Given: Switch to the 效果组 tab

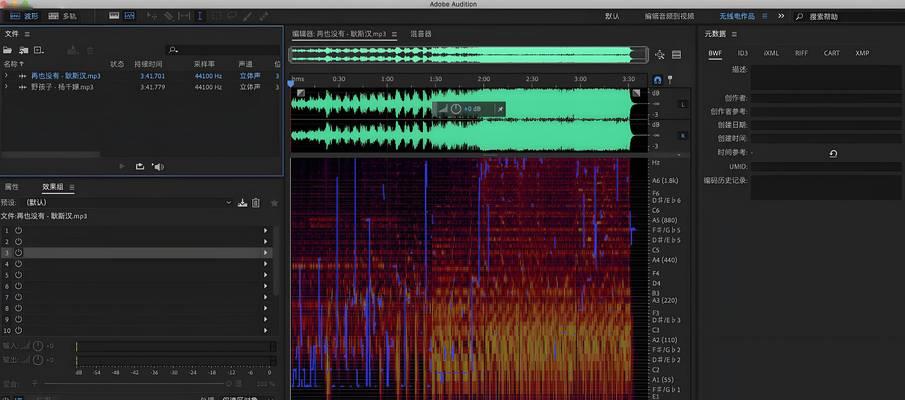Looking at the screenshot, I should click(x=53, y=187).
